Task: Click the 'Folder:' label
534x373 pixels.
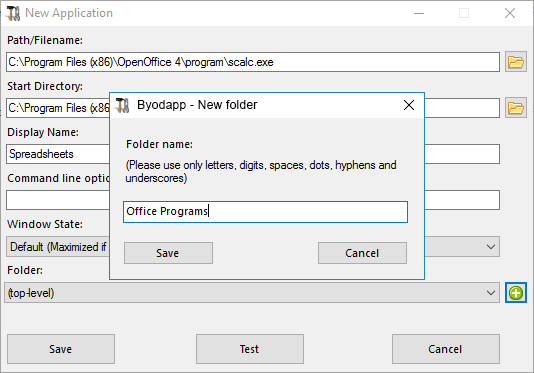Action: (25, 270)
